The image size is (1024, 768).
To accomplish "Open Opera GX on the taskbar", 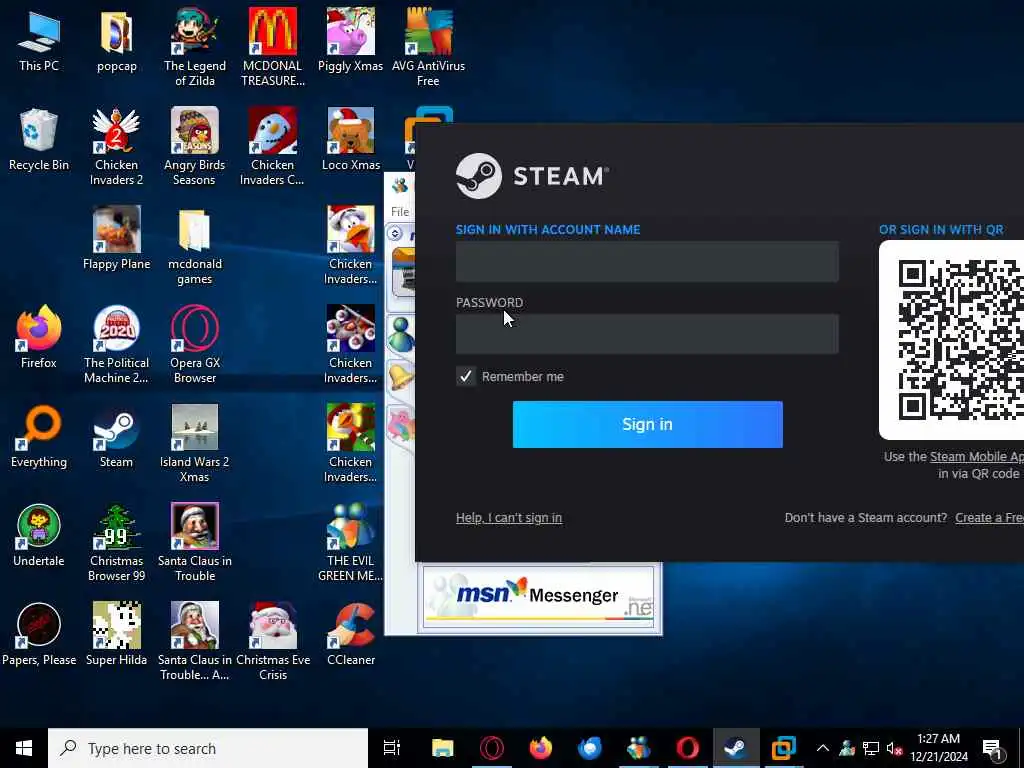I will [492, 748].
